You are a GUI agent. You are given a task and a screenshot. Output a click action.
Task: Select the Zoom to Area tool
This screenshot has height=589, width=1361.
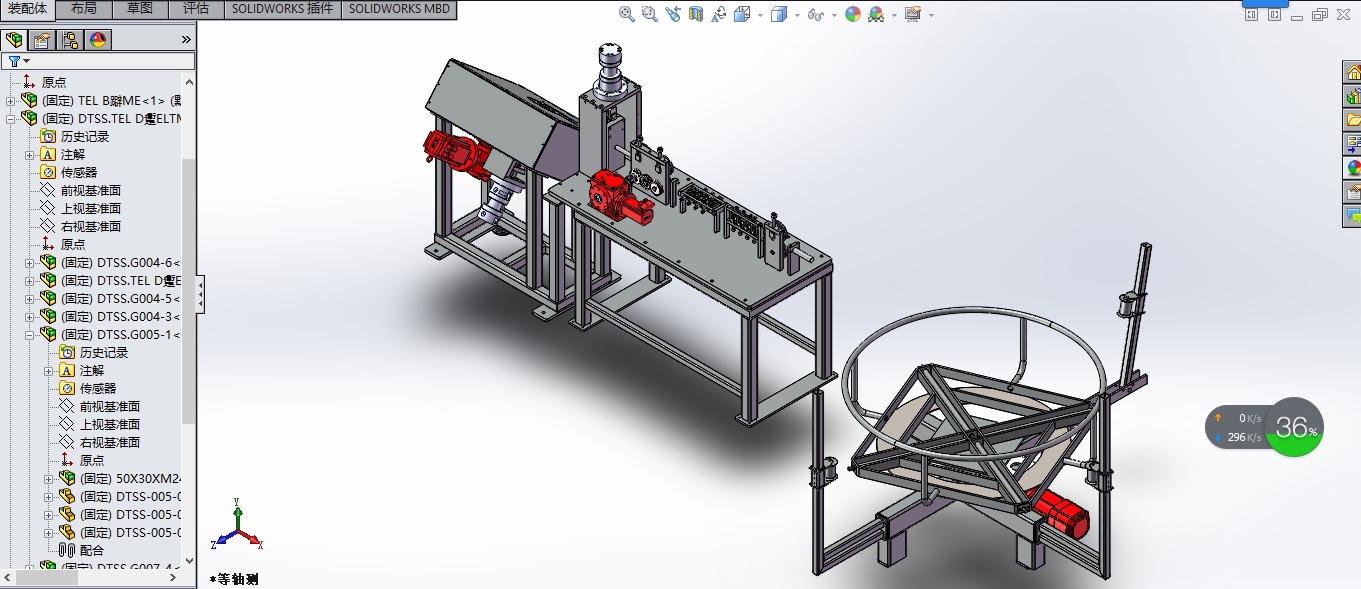tap(649, 14)
